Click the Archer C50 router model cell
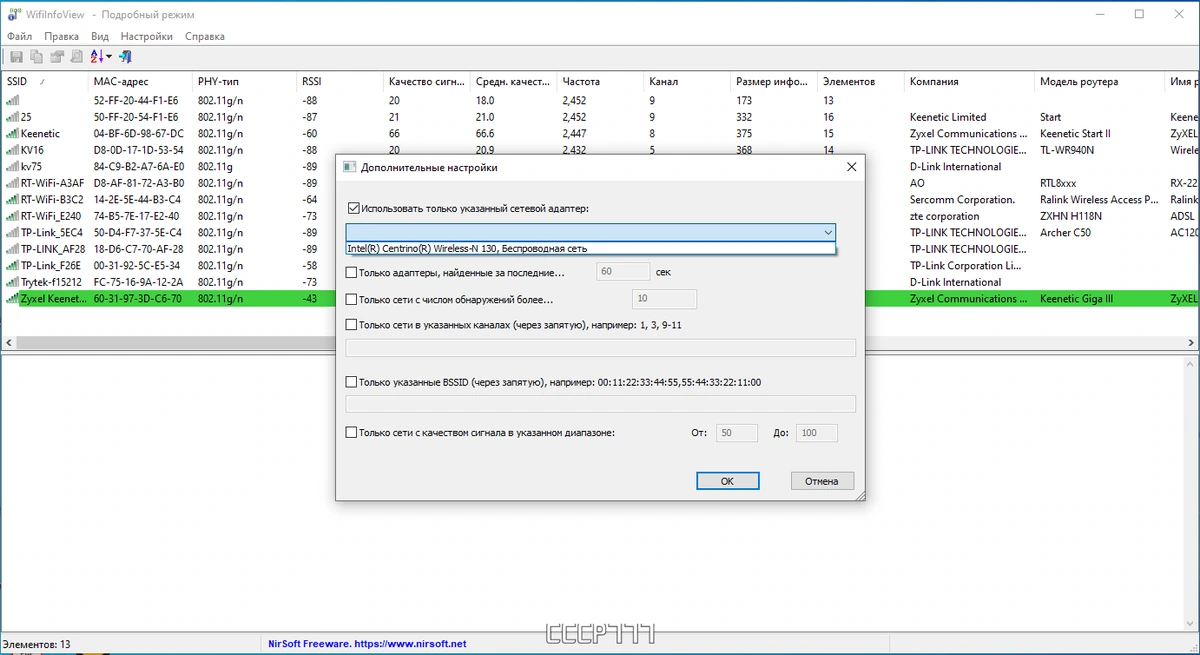Image resolution: width=1200 pixels, height=655 pixels. [1066, 232]
